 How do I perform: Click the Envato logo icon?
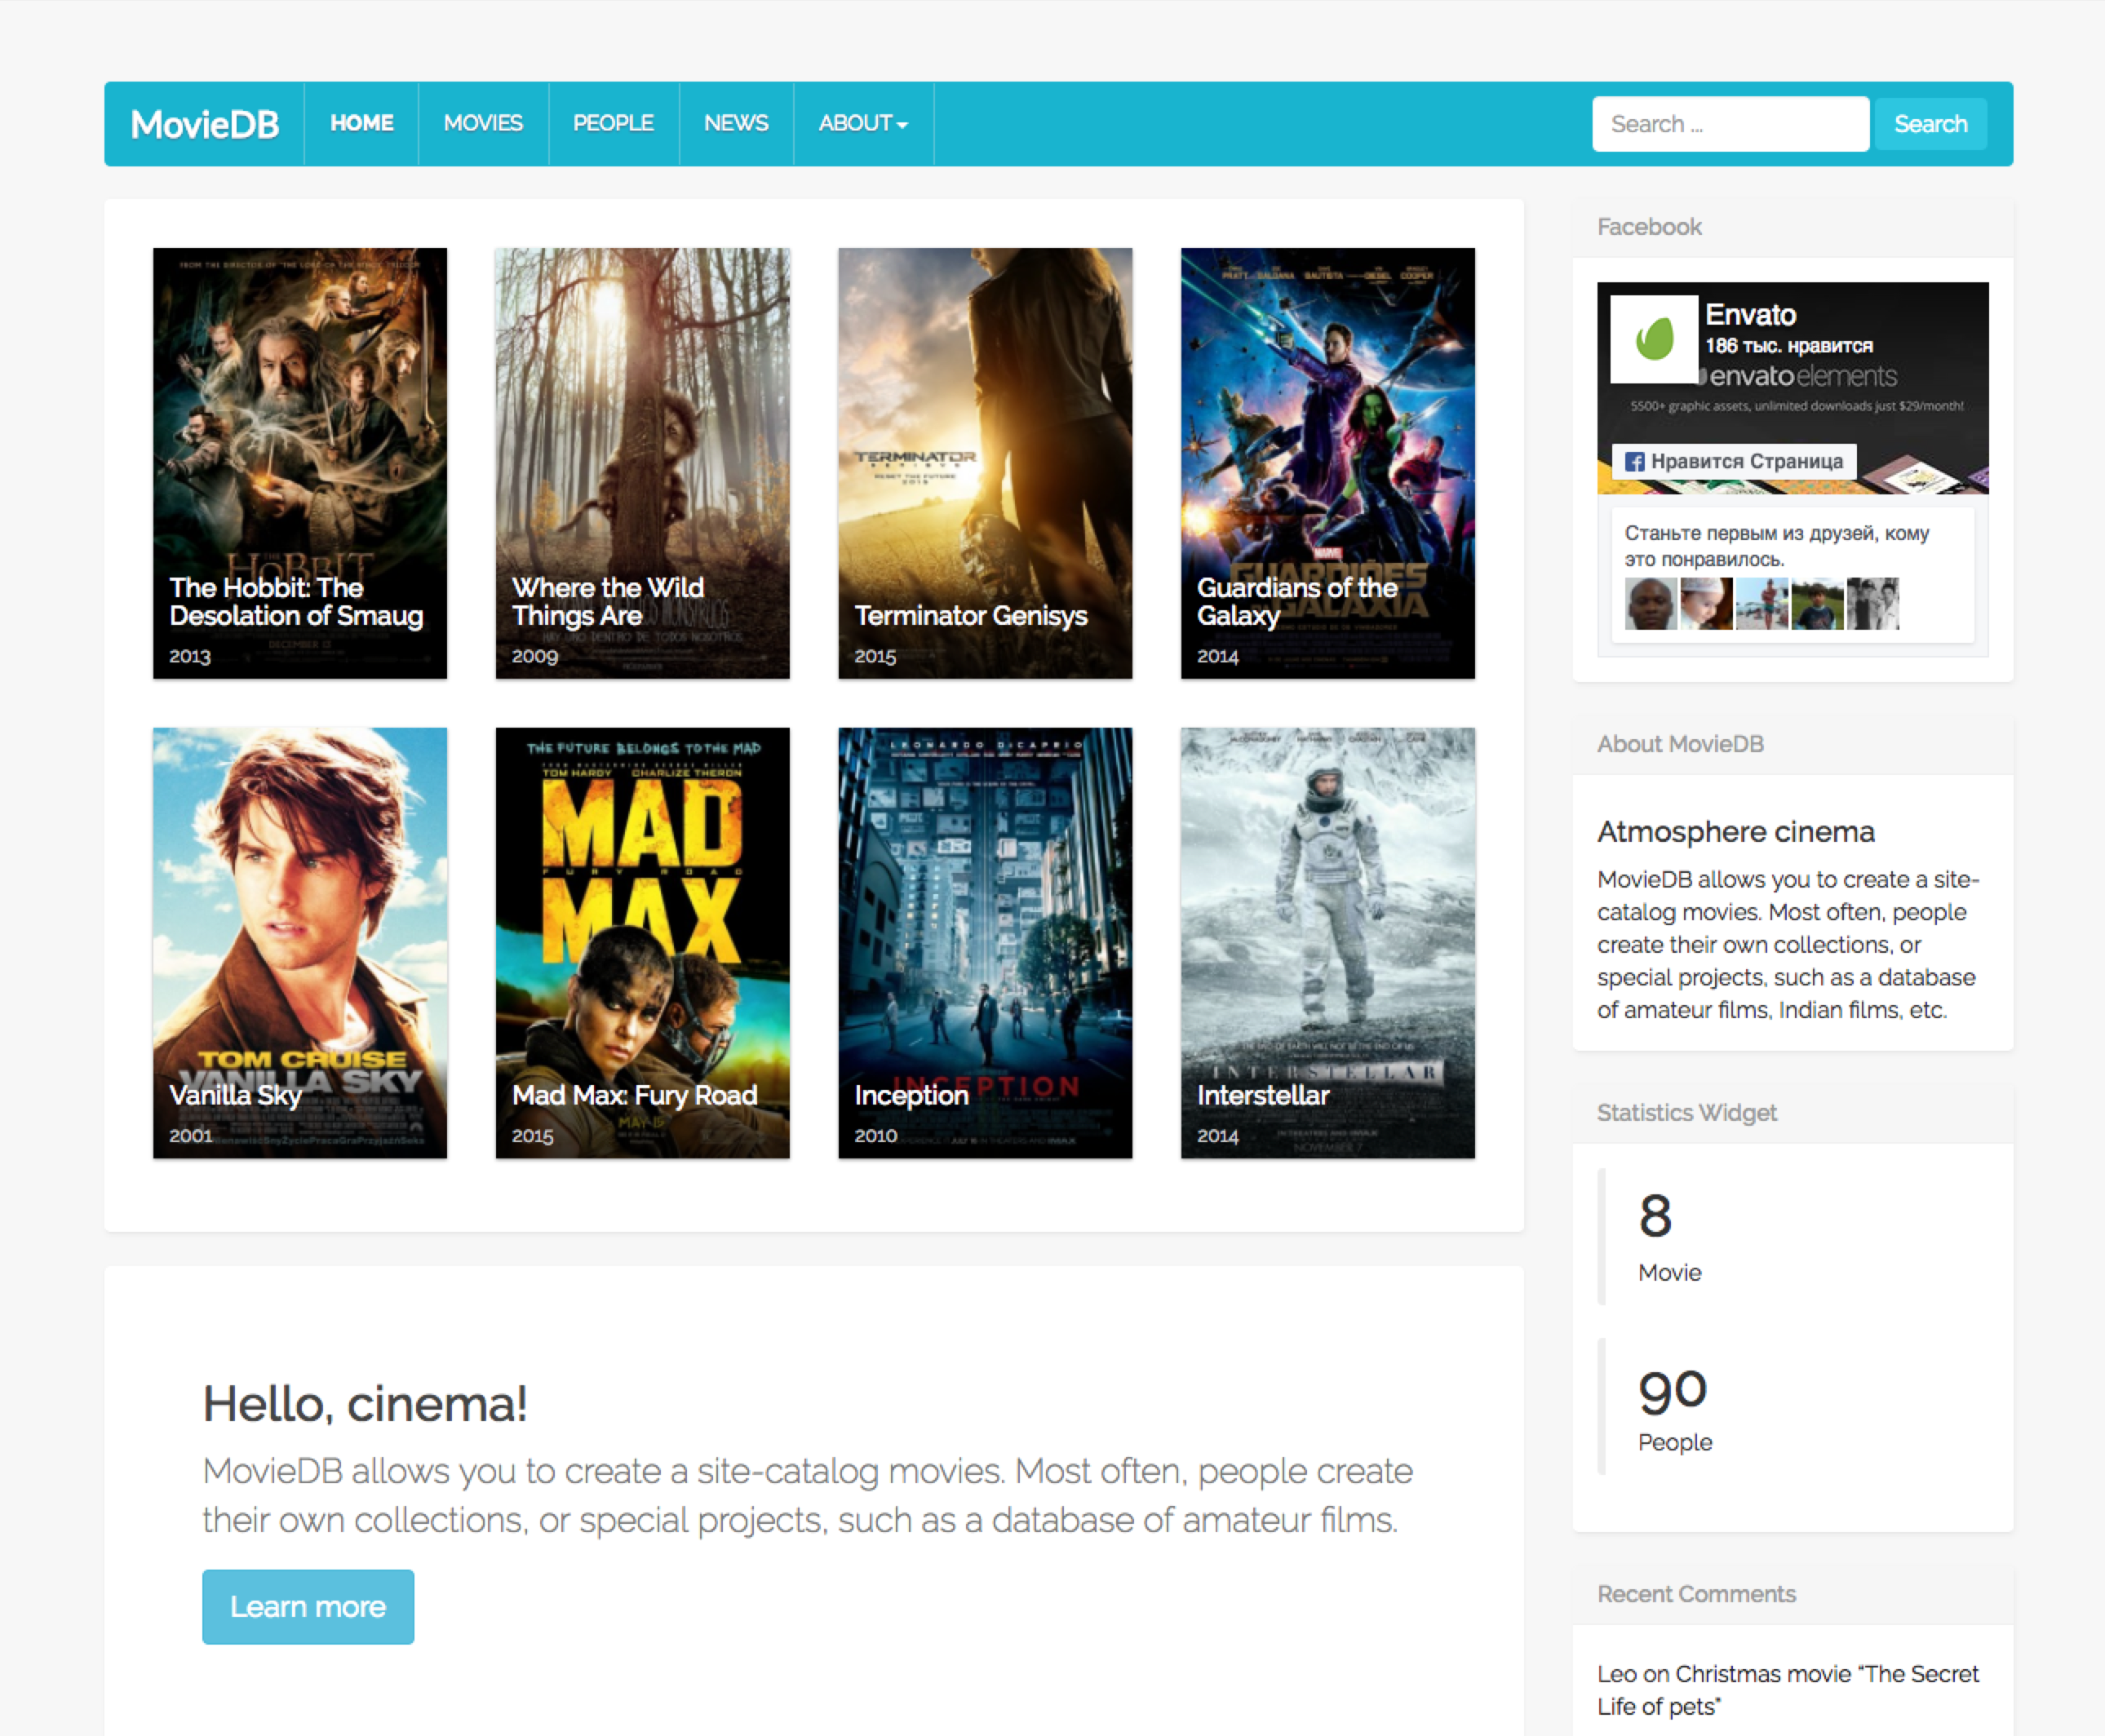point(1654,339)
